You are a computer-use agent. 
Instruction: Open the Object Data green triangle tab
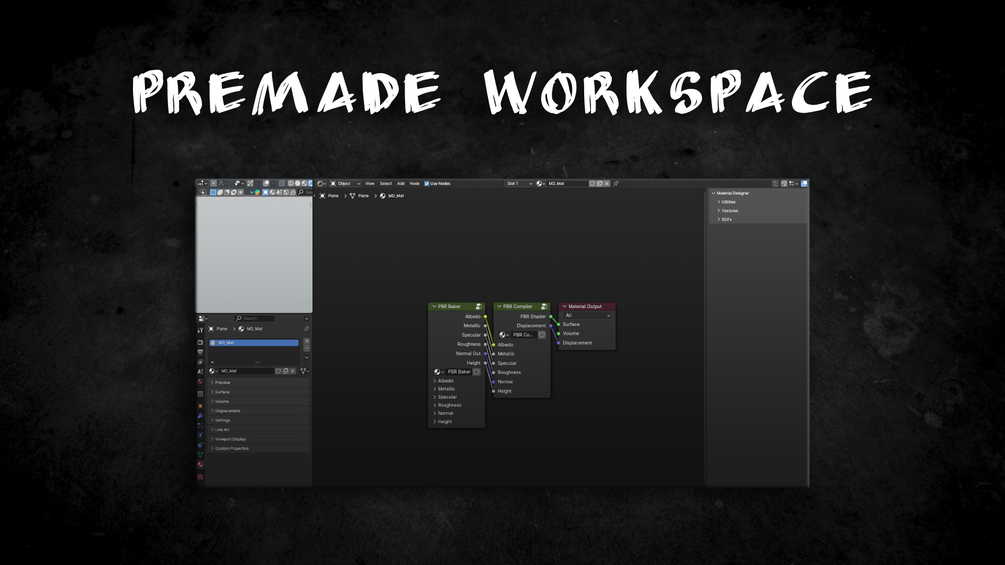200,455
